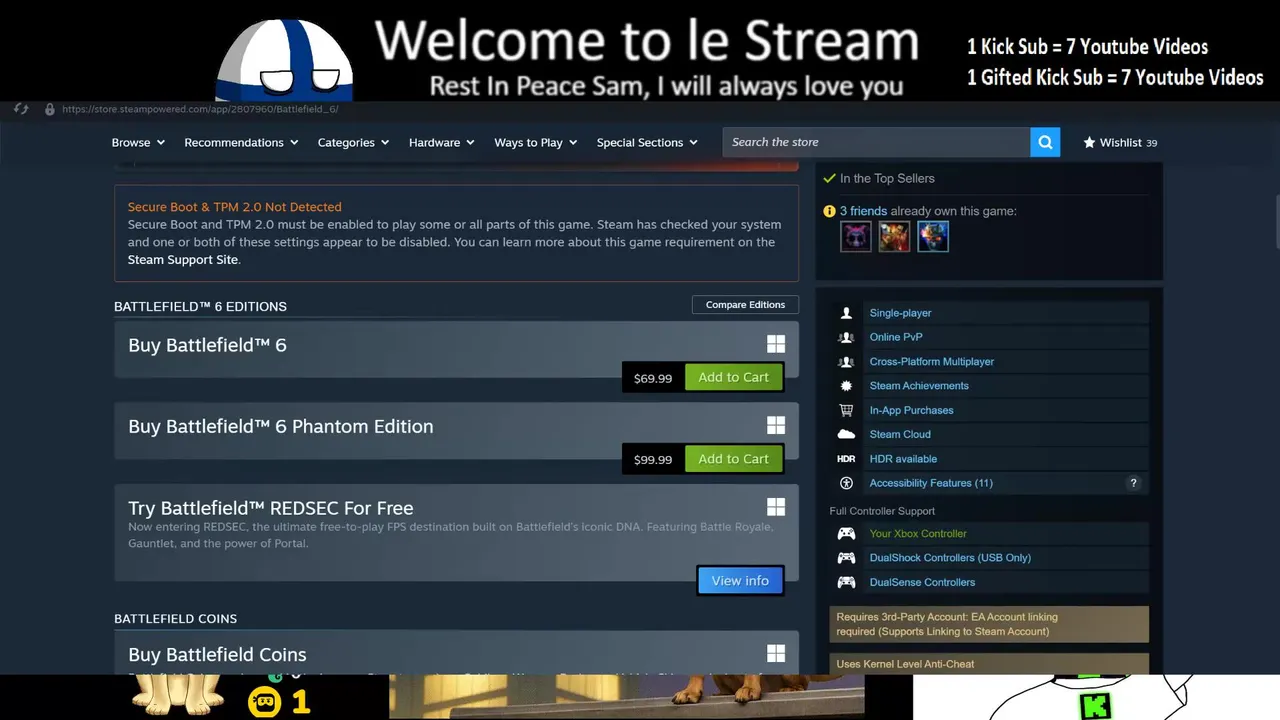Open Accessibility Features (11) link
The width and height of the screenshot is (1280, 720).
931,483
